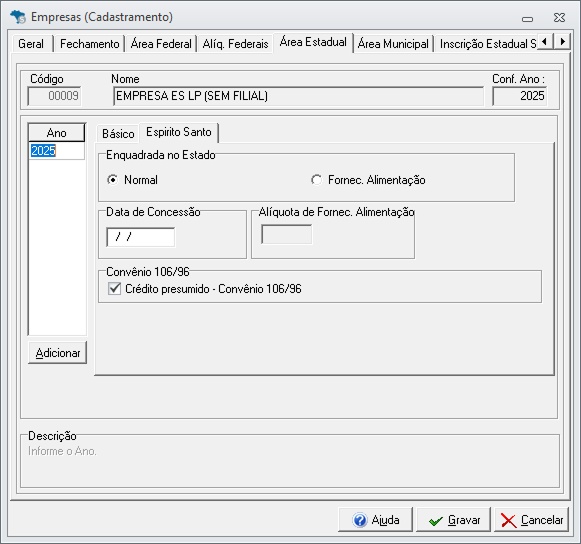
Task: Select the Normal radio option
Action: [x=112, y=180]
